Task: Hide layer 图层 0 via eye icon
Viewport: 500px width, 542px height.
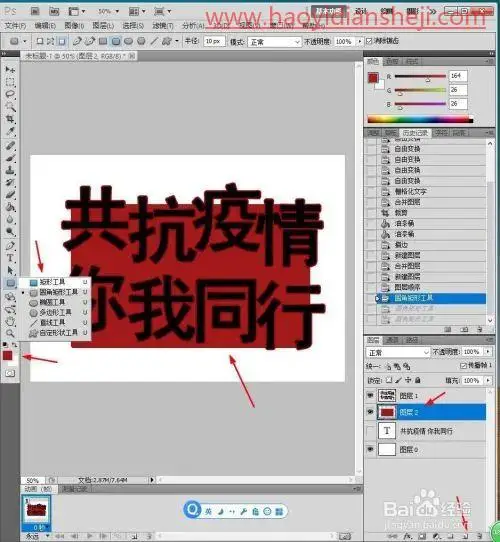Action: click(x=370, y=449)
